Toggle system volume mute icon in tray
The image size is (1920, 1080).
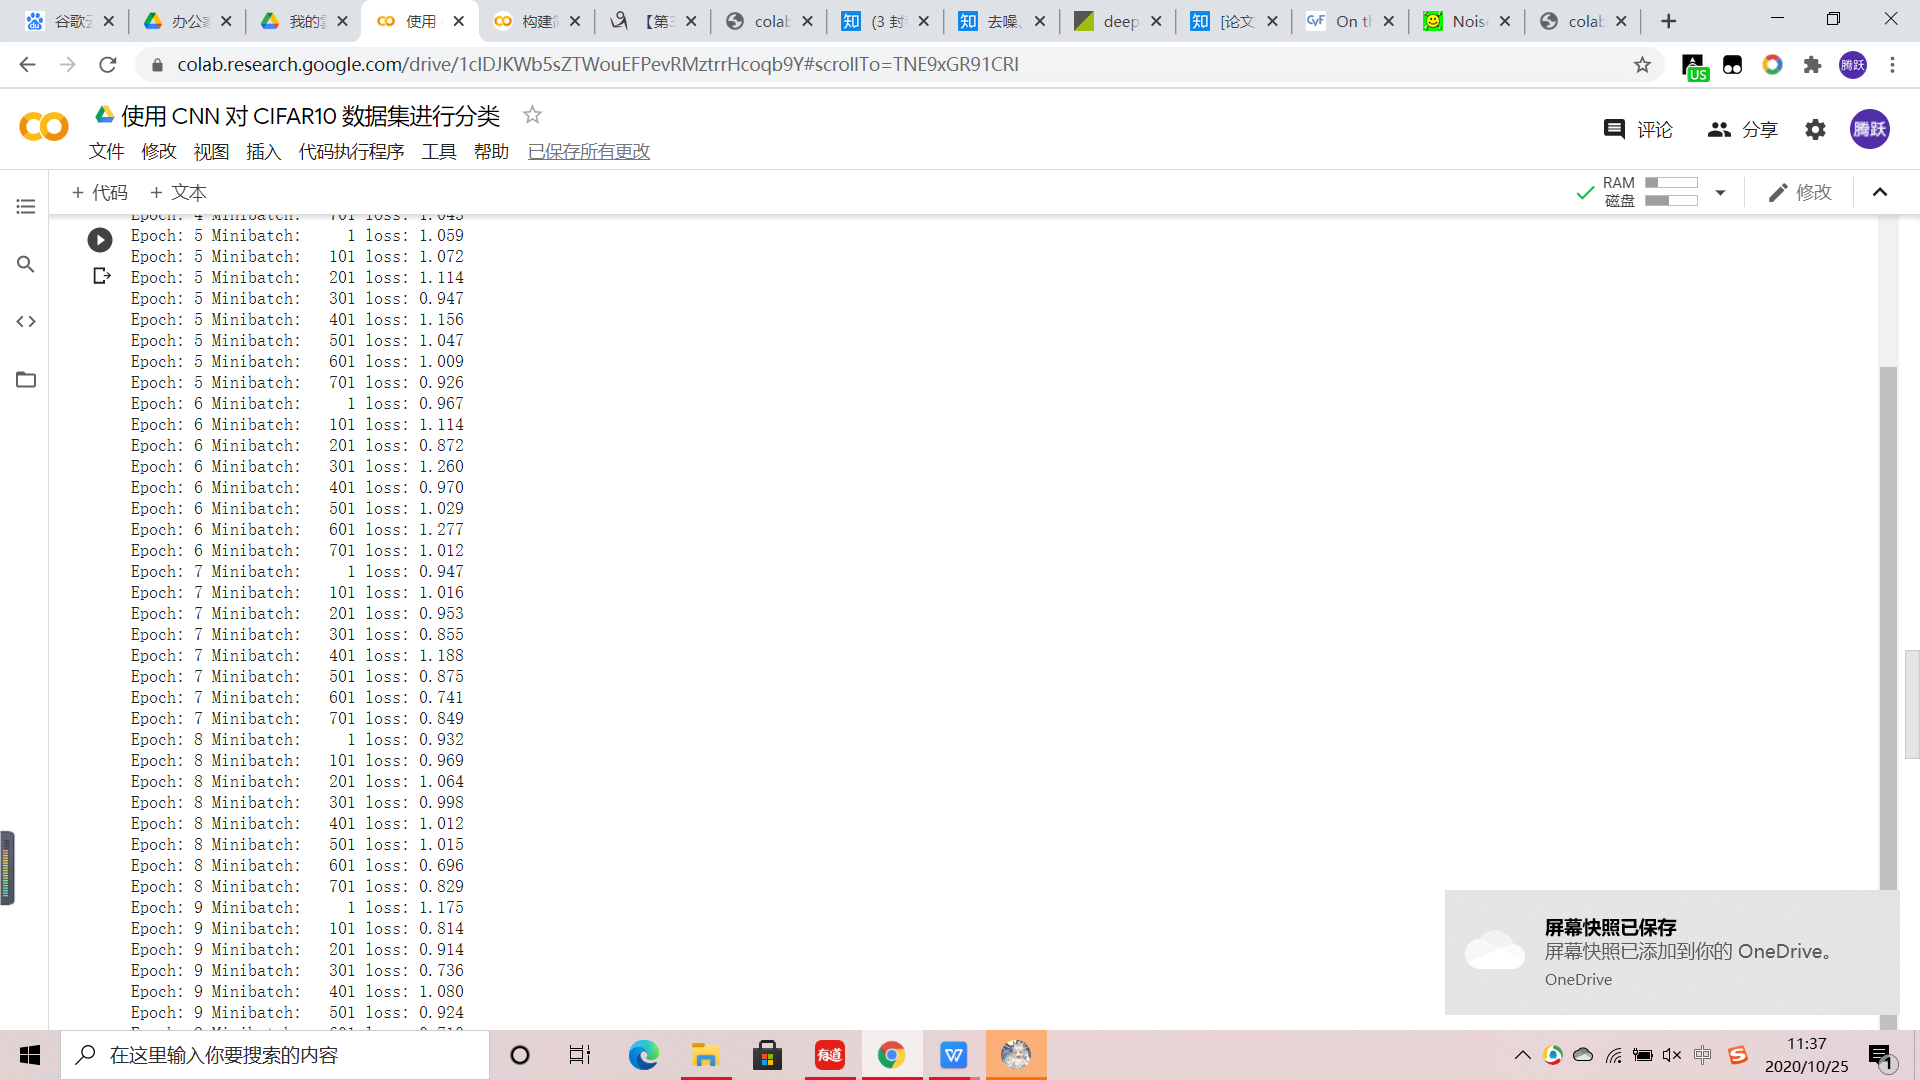1672,1055
